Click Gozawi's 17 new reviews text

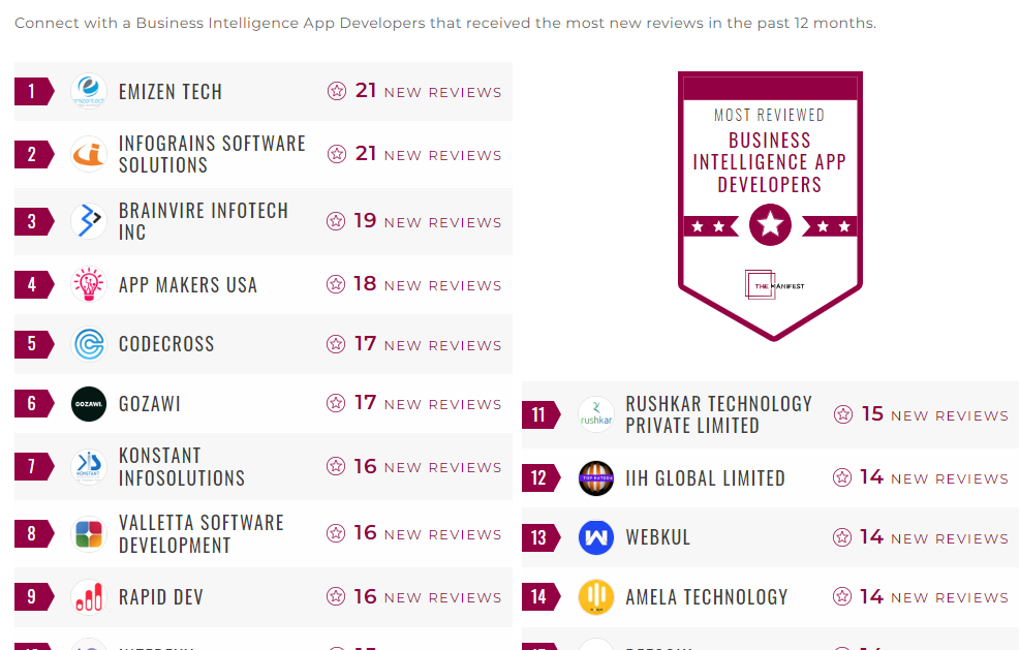pyautogui.click(x=414, y=404)
